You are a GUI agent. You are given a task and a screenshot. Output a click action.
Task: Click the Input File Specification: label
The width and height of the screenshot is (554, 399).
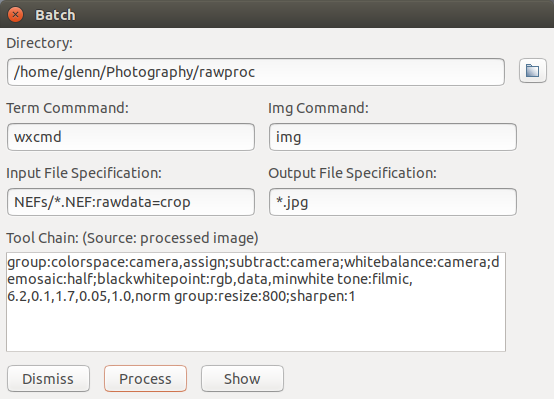(84, 173)
